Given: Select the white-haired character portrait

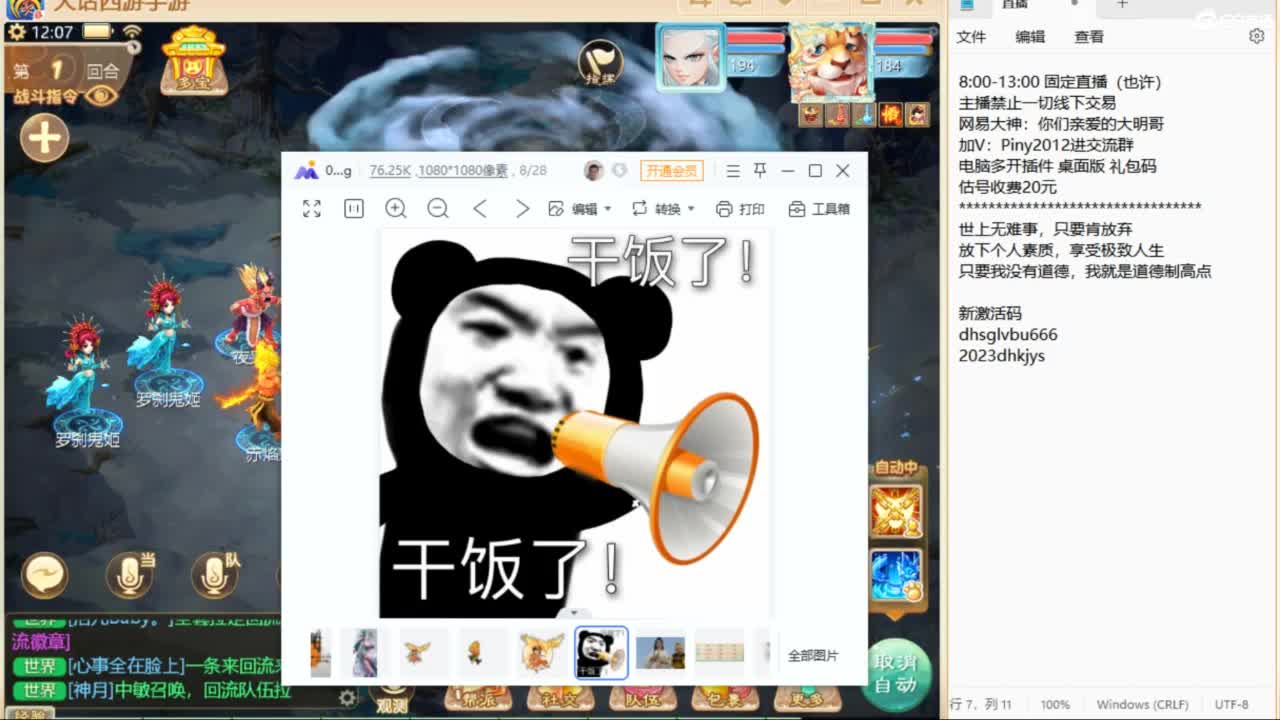Looking at the screenshot, I should click(x=690, y=58).
